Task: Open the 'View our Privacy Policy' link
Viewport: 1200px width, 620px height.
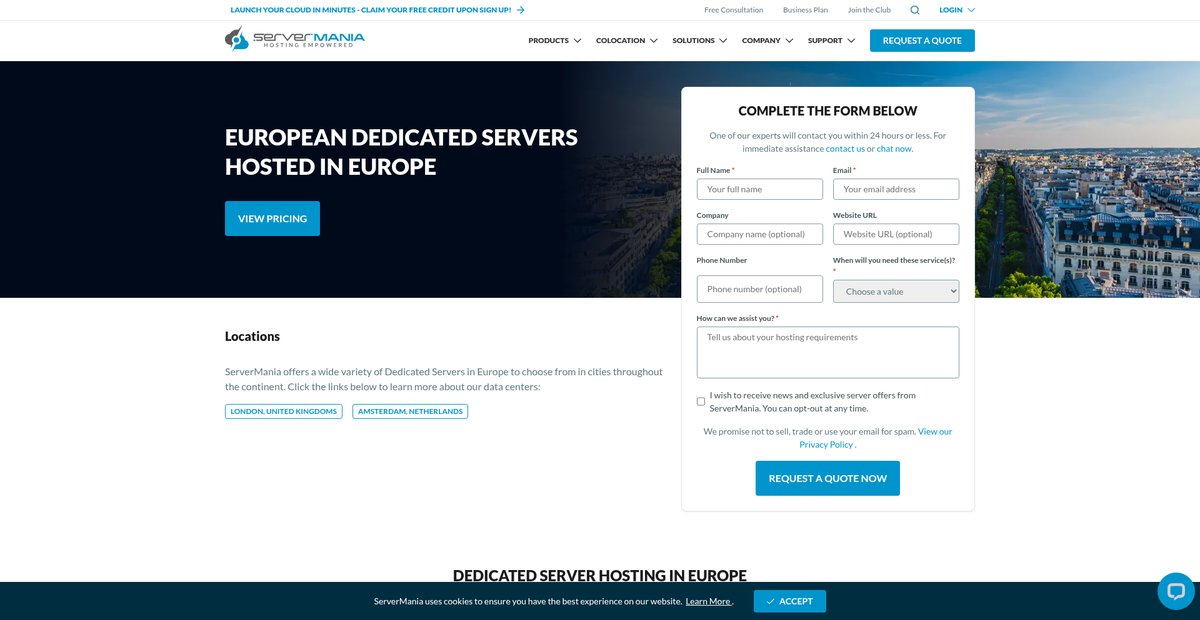Action: pos(875,438)
